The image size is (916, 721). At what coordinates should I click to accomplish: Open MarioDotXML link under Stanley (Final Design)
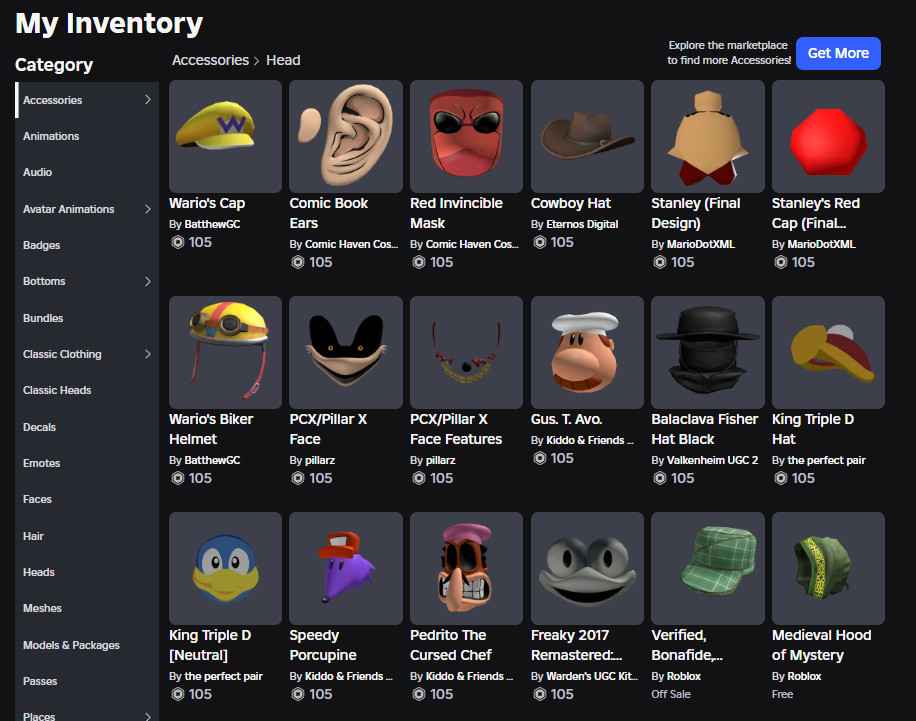click(x=700, y=244)
